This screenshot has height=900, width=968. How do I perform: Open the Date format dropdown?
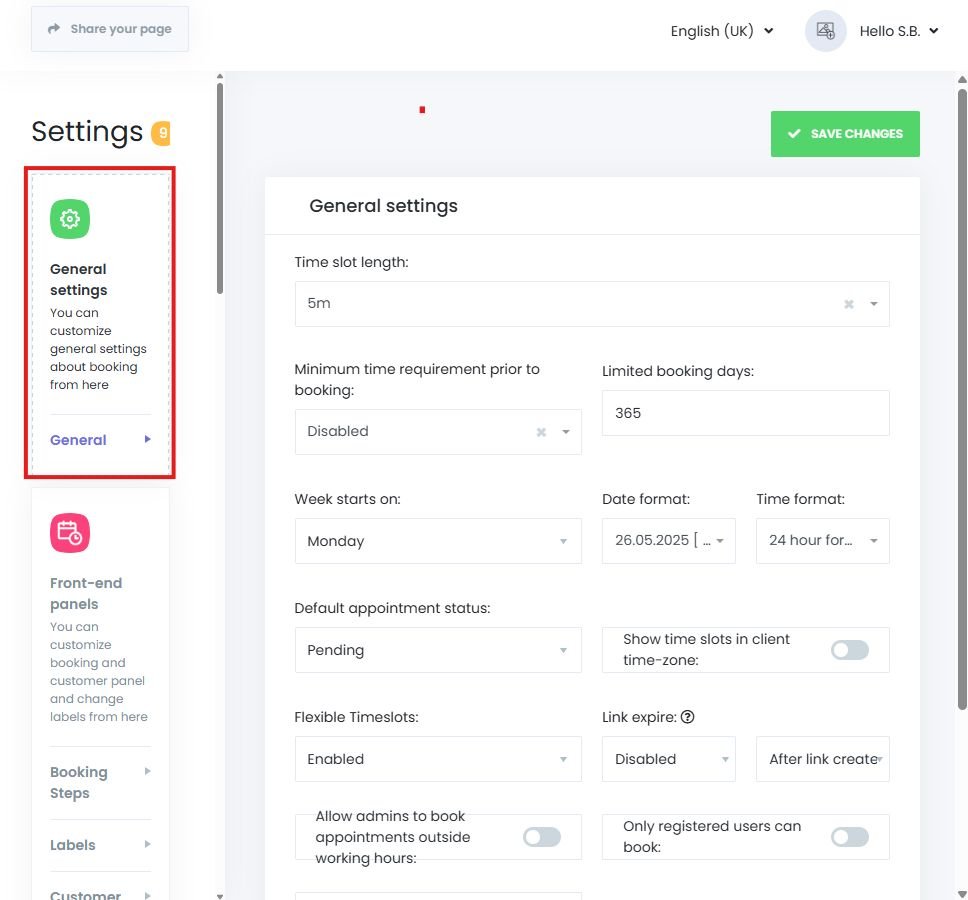pyautogui.click(x=668, y=541)
